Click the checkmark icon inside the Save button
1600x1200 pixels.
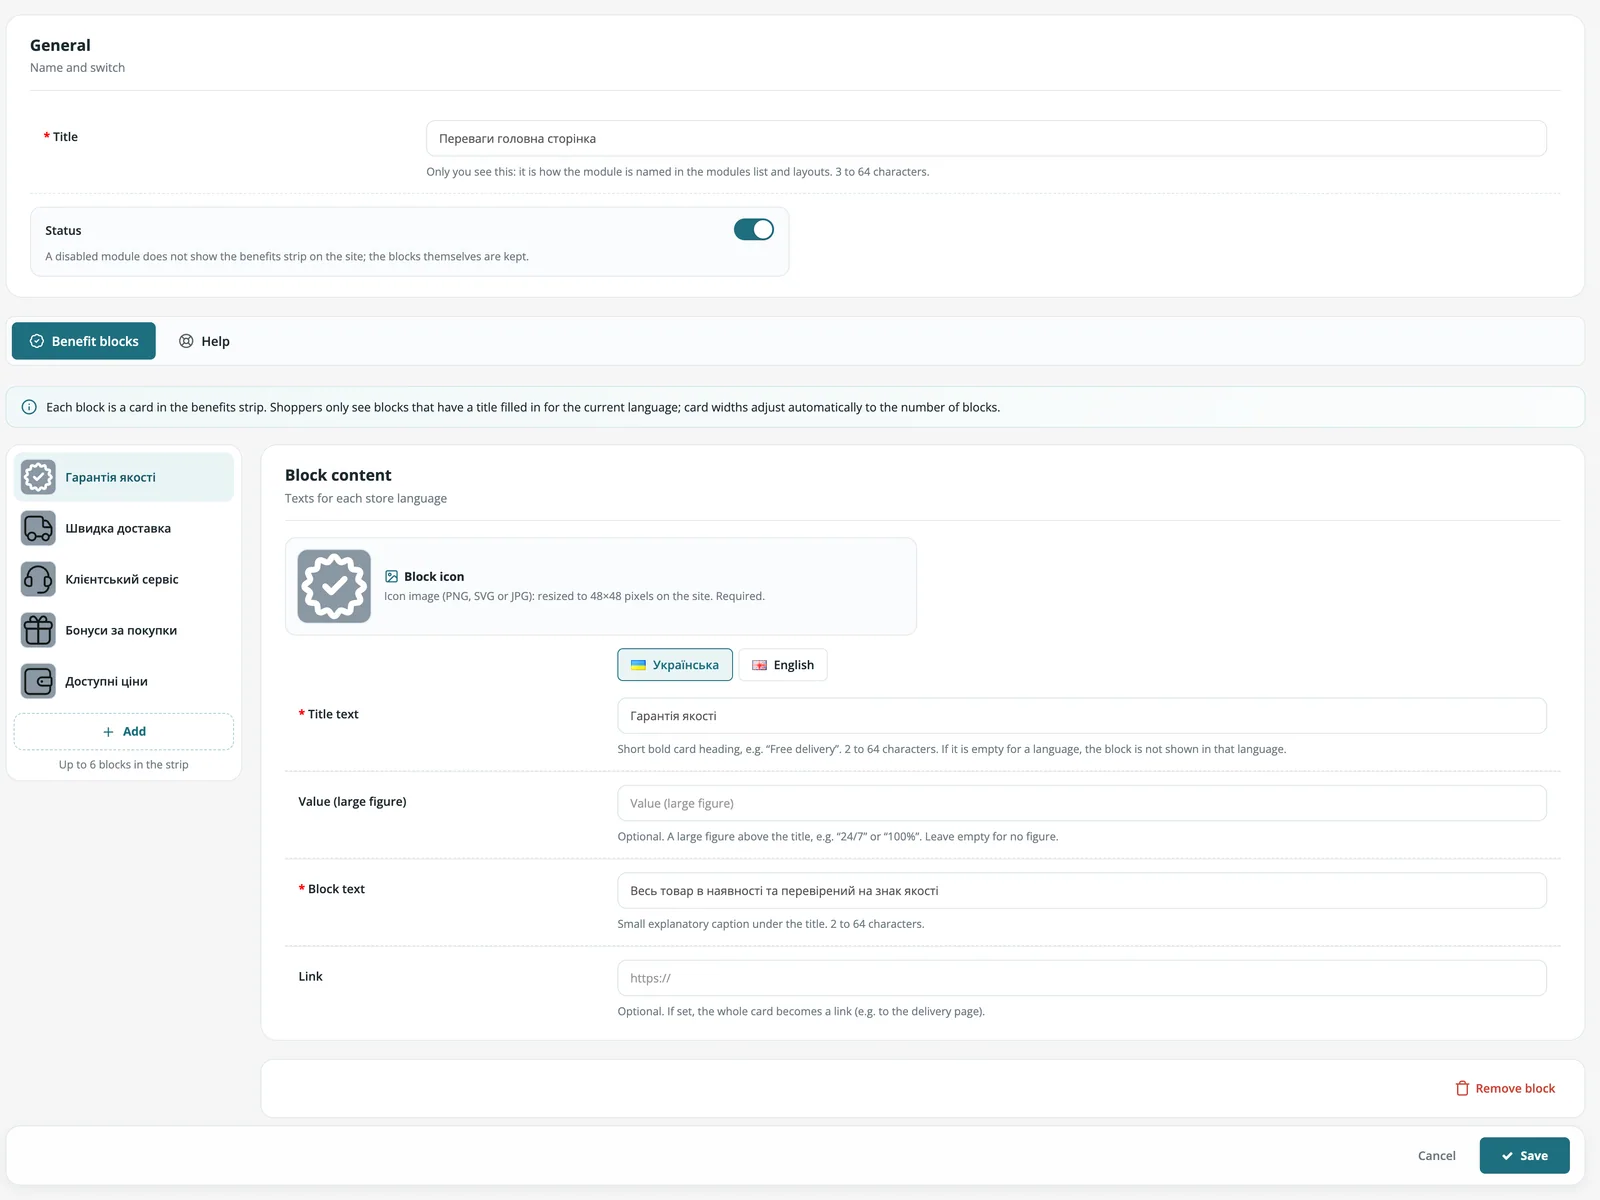click(1507, 1156)
